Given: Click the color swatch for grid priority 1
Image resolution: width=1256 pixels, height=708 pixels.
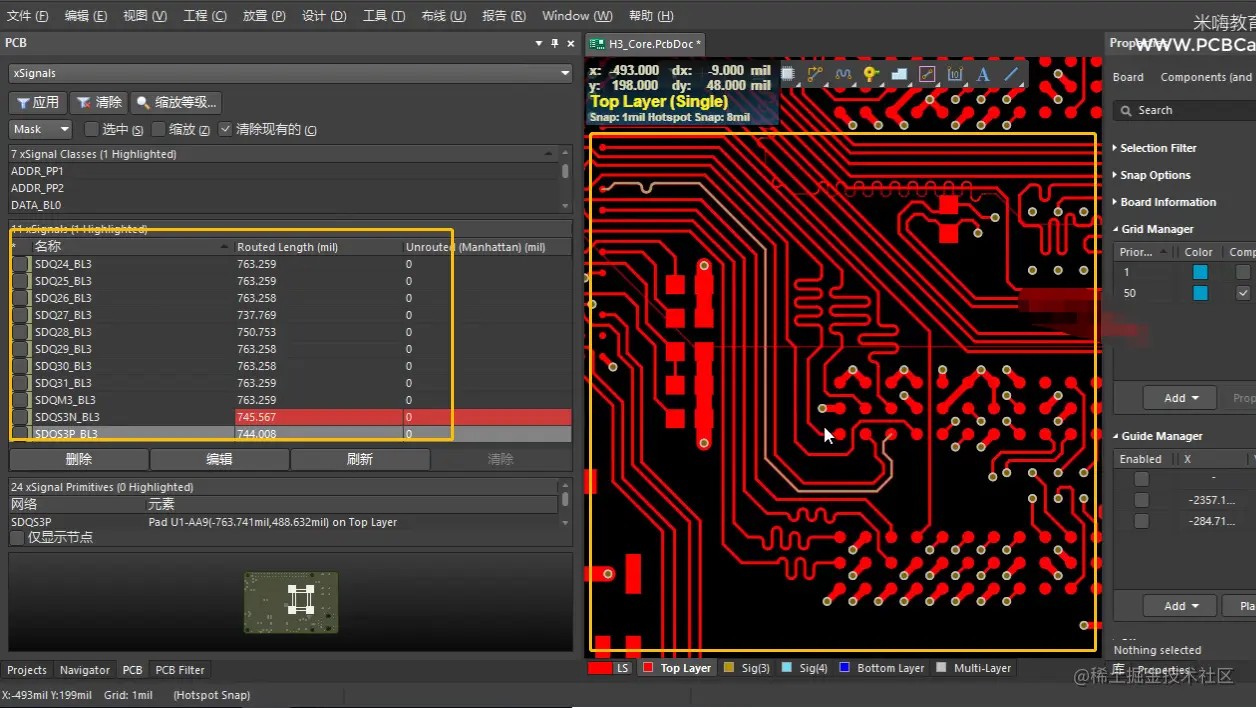Looking at the screenshot, I should (x=1200, y=272).
